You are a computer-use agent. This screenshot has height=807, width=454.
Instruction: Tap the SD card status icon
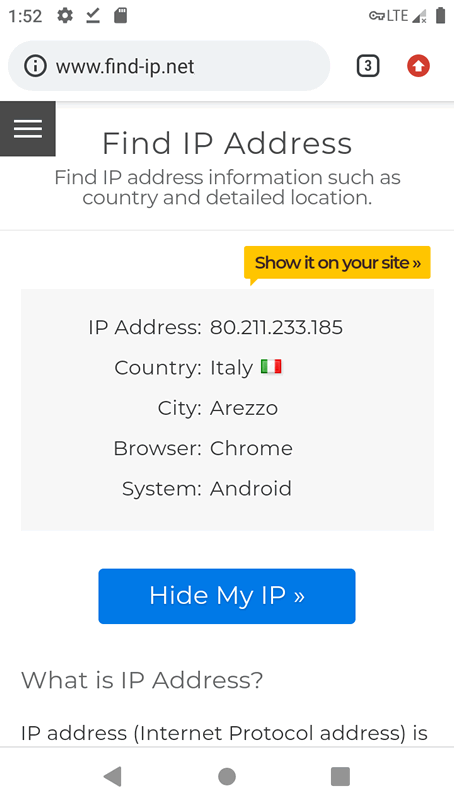[x=120, y=16]
